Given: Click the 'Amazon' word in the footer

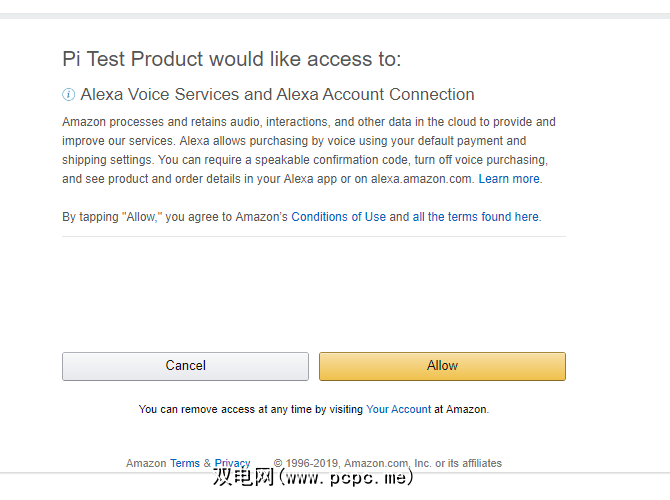Looking at the screenshot, I should (x=146, y=463).
